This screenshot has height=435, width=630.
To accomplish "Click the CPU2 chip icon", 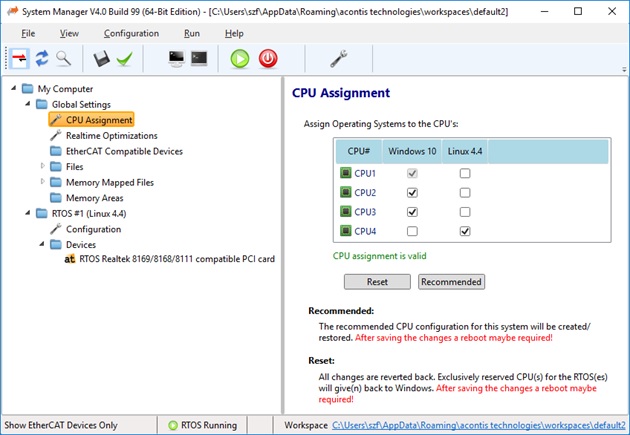I will pos(346,192).
